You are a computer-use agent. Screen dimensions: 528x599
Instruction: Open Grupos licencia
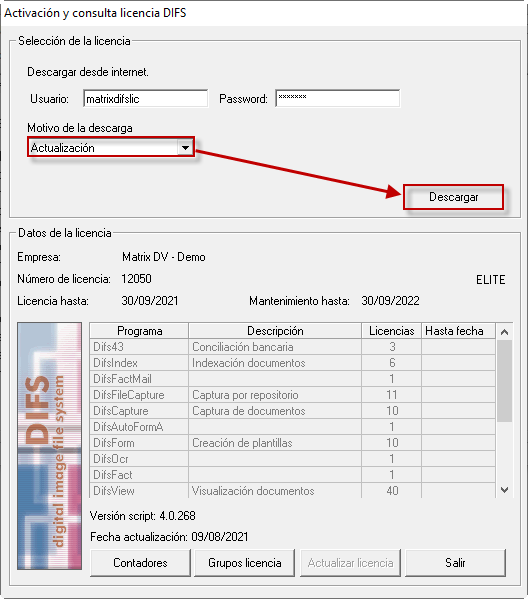coord(245,563)
